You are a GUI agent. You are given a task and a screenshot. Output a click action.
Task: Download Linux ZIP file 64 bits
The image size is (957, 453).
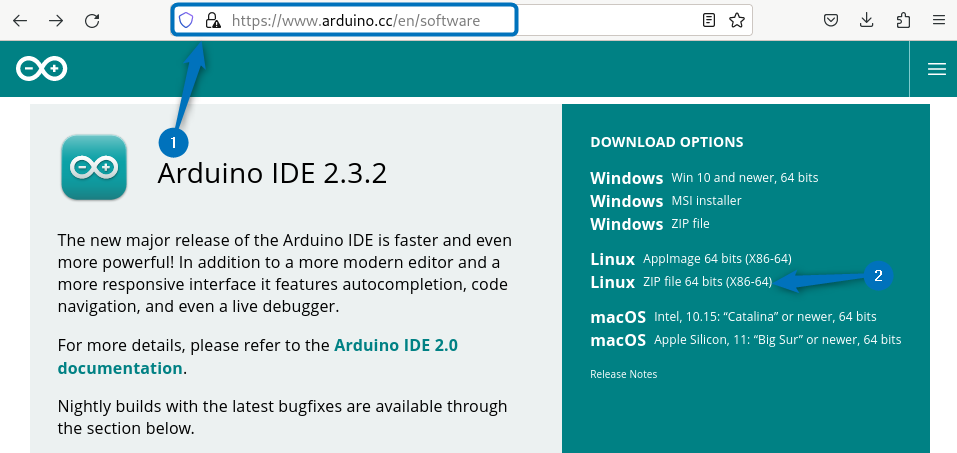coord(681,282)
